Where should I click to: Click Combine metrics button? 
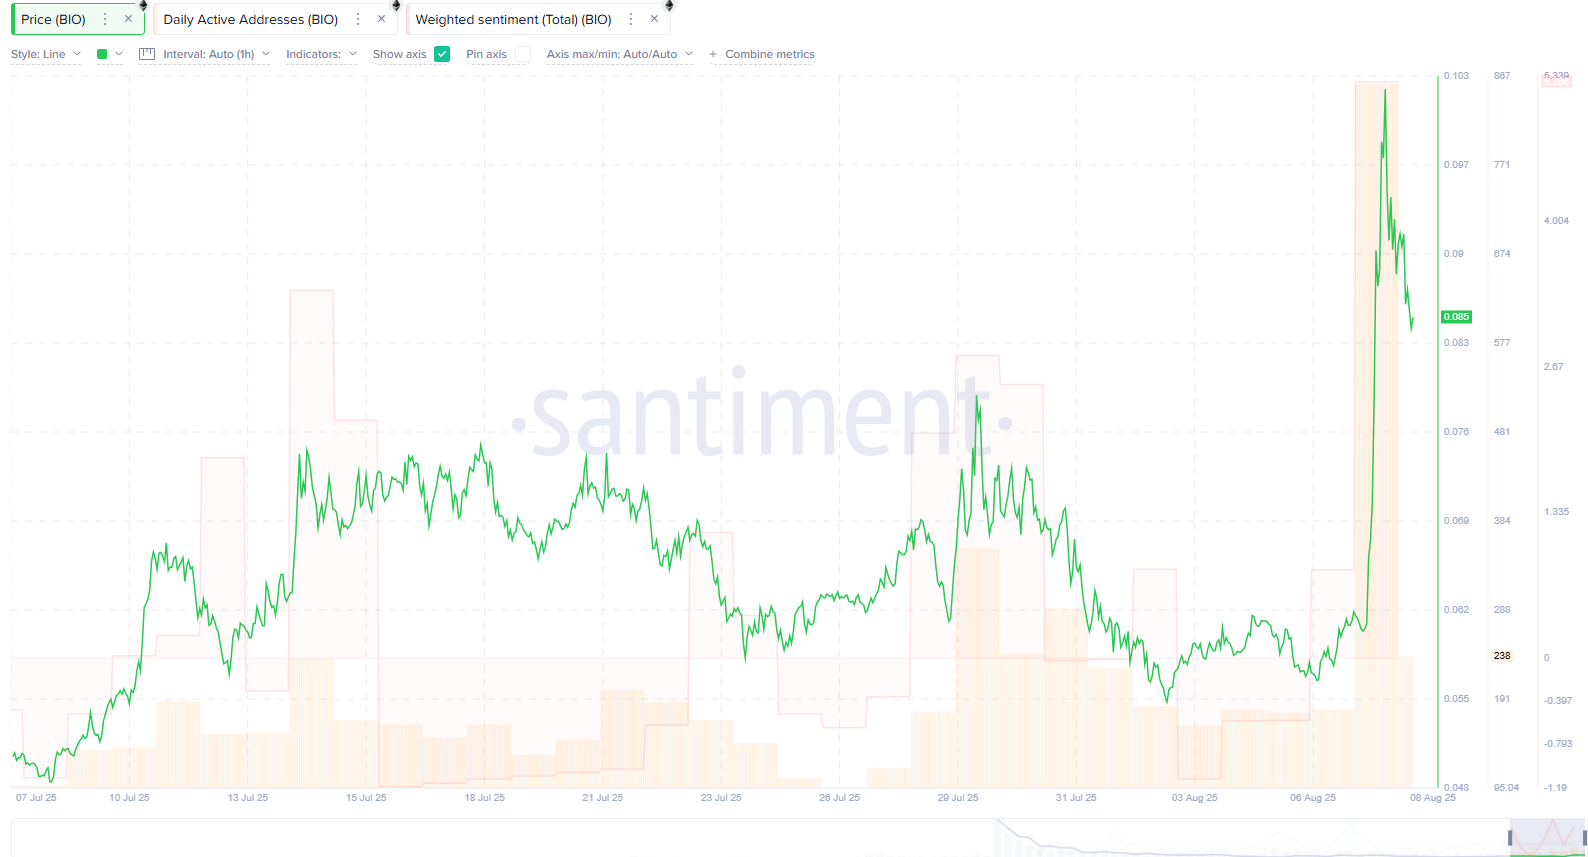pos(762,54)
